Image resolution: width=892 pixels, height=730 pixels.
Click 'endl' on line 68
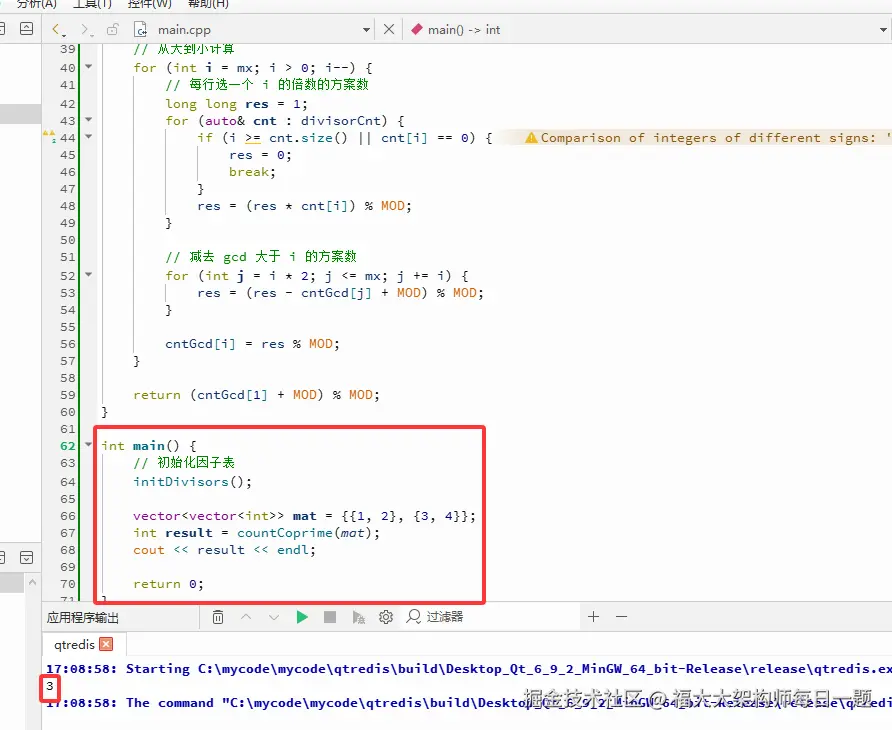(292, 550)
